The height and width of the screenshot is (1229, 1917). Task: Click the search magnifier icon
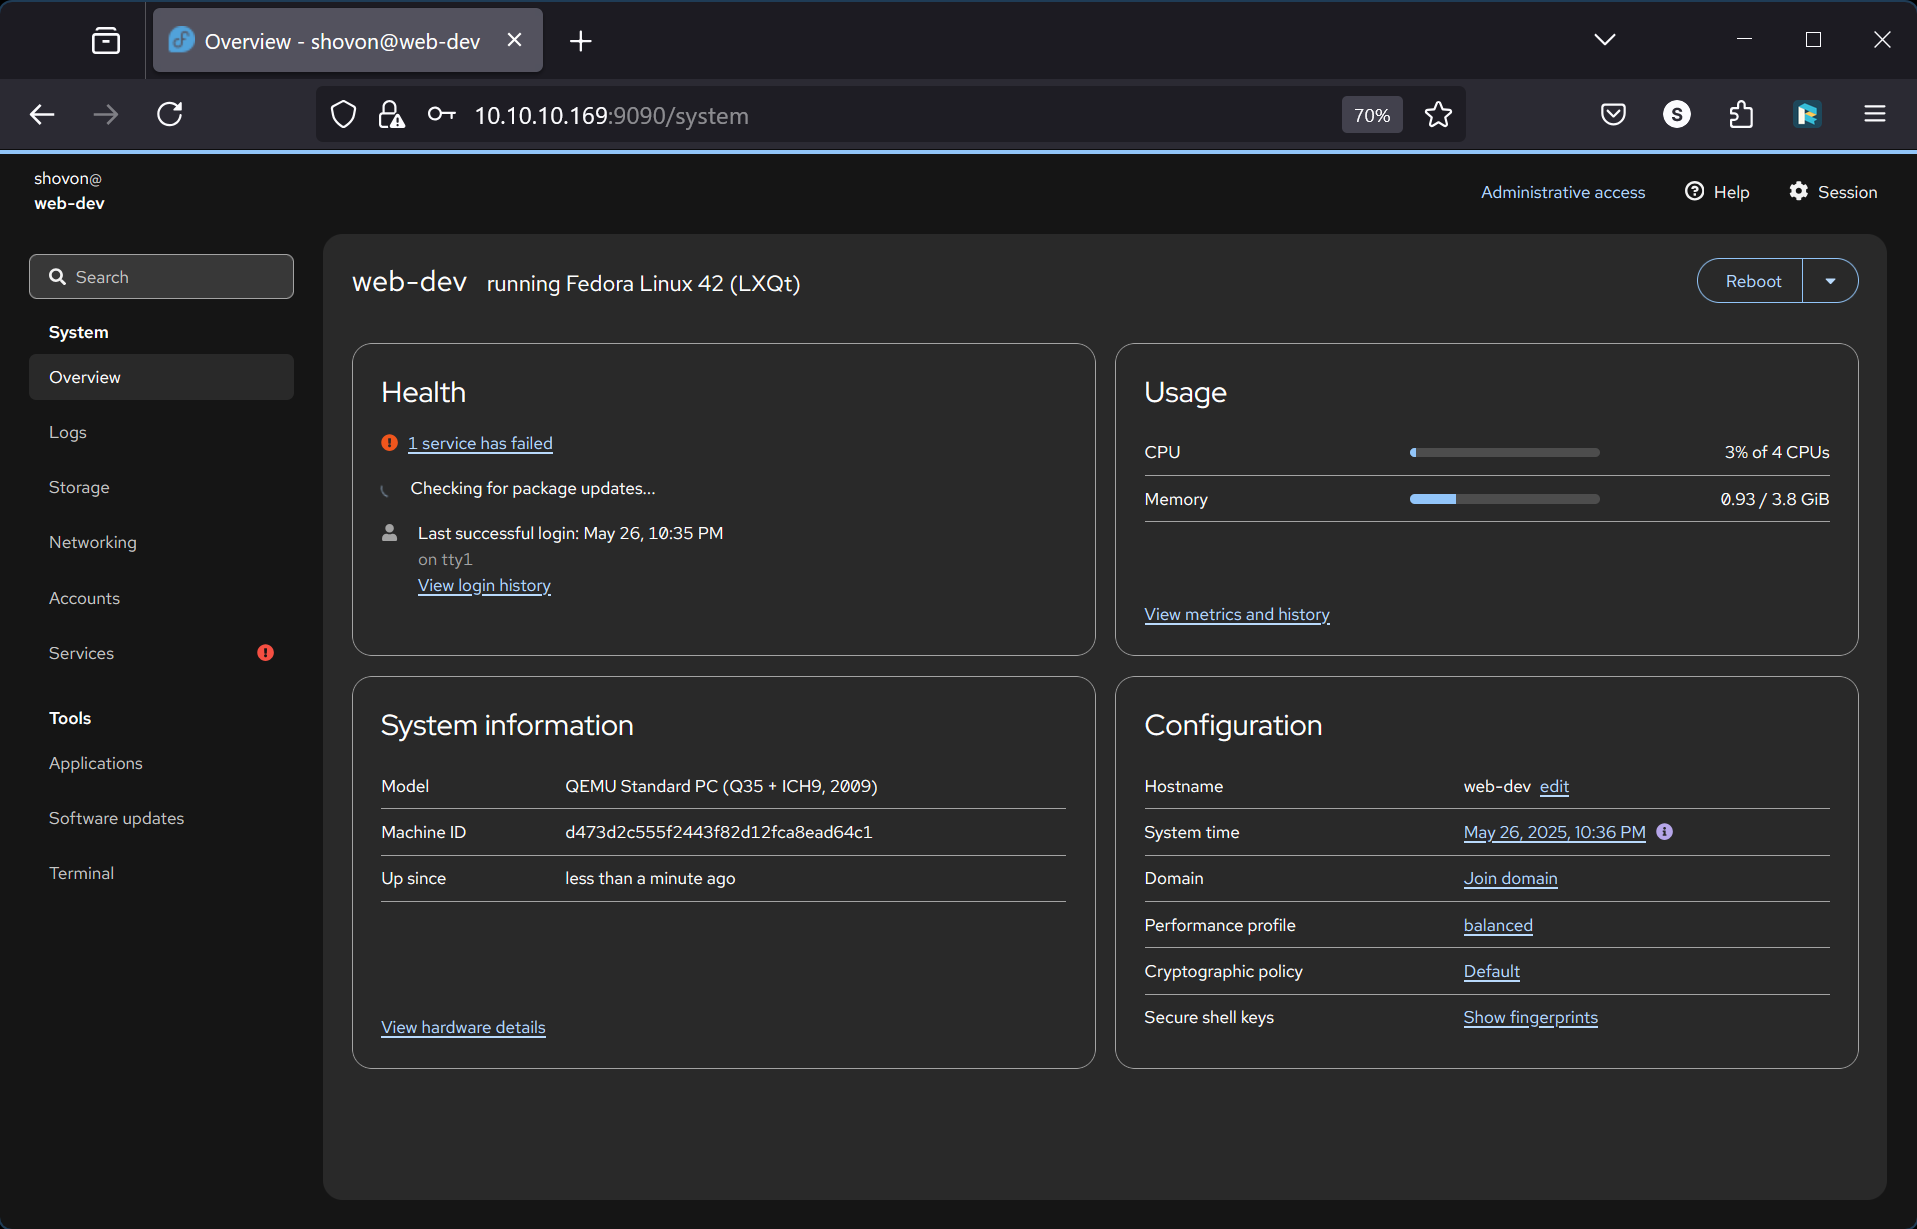coord(58,277)
